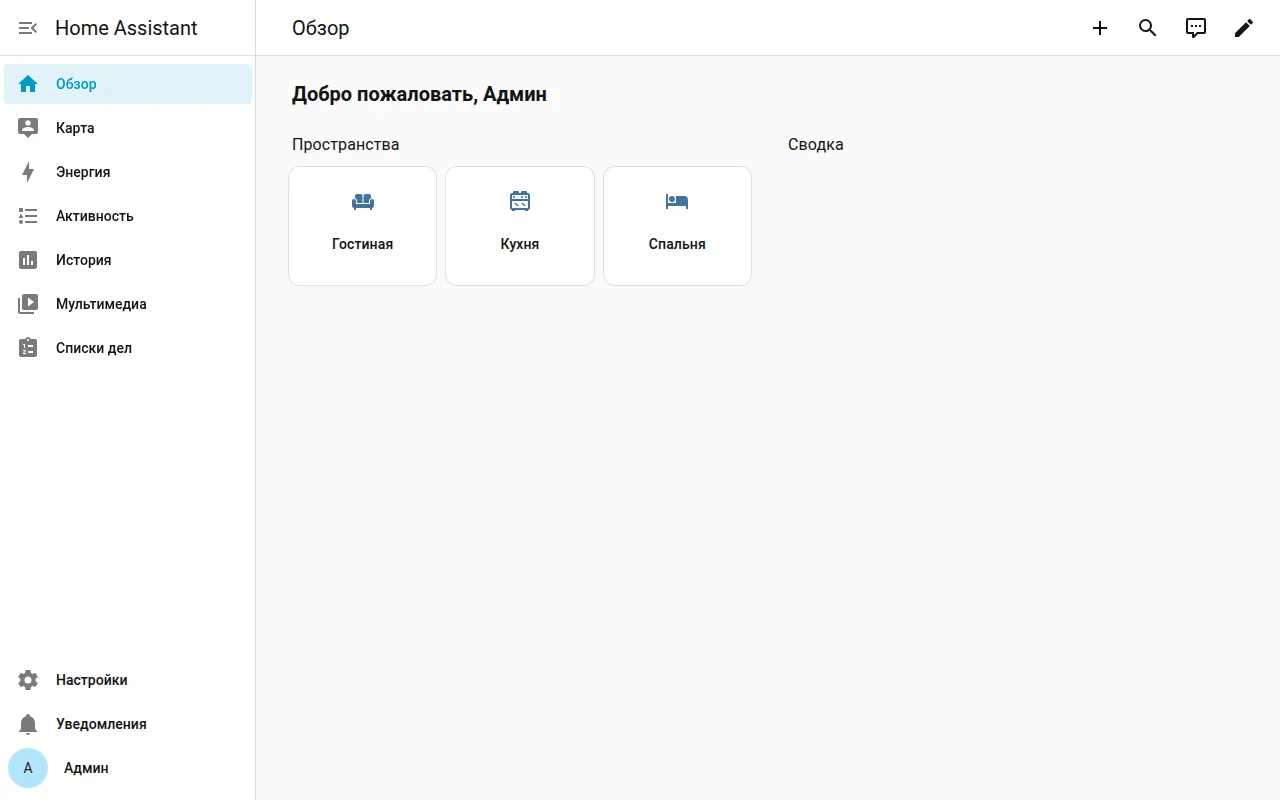1280x800 pixels.
Task: Click the stove icon on Кухня card
Action: pyautogui.click(x=520, y=201)
